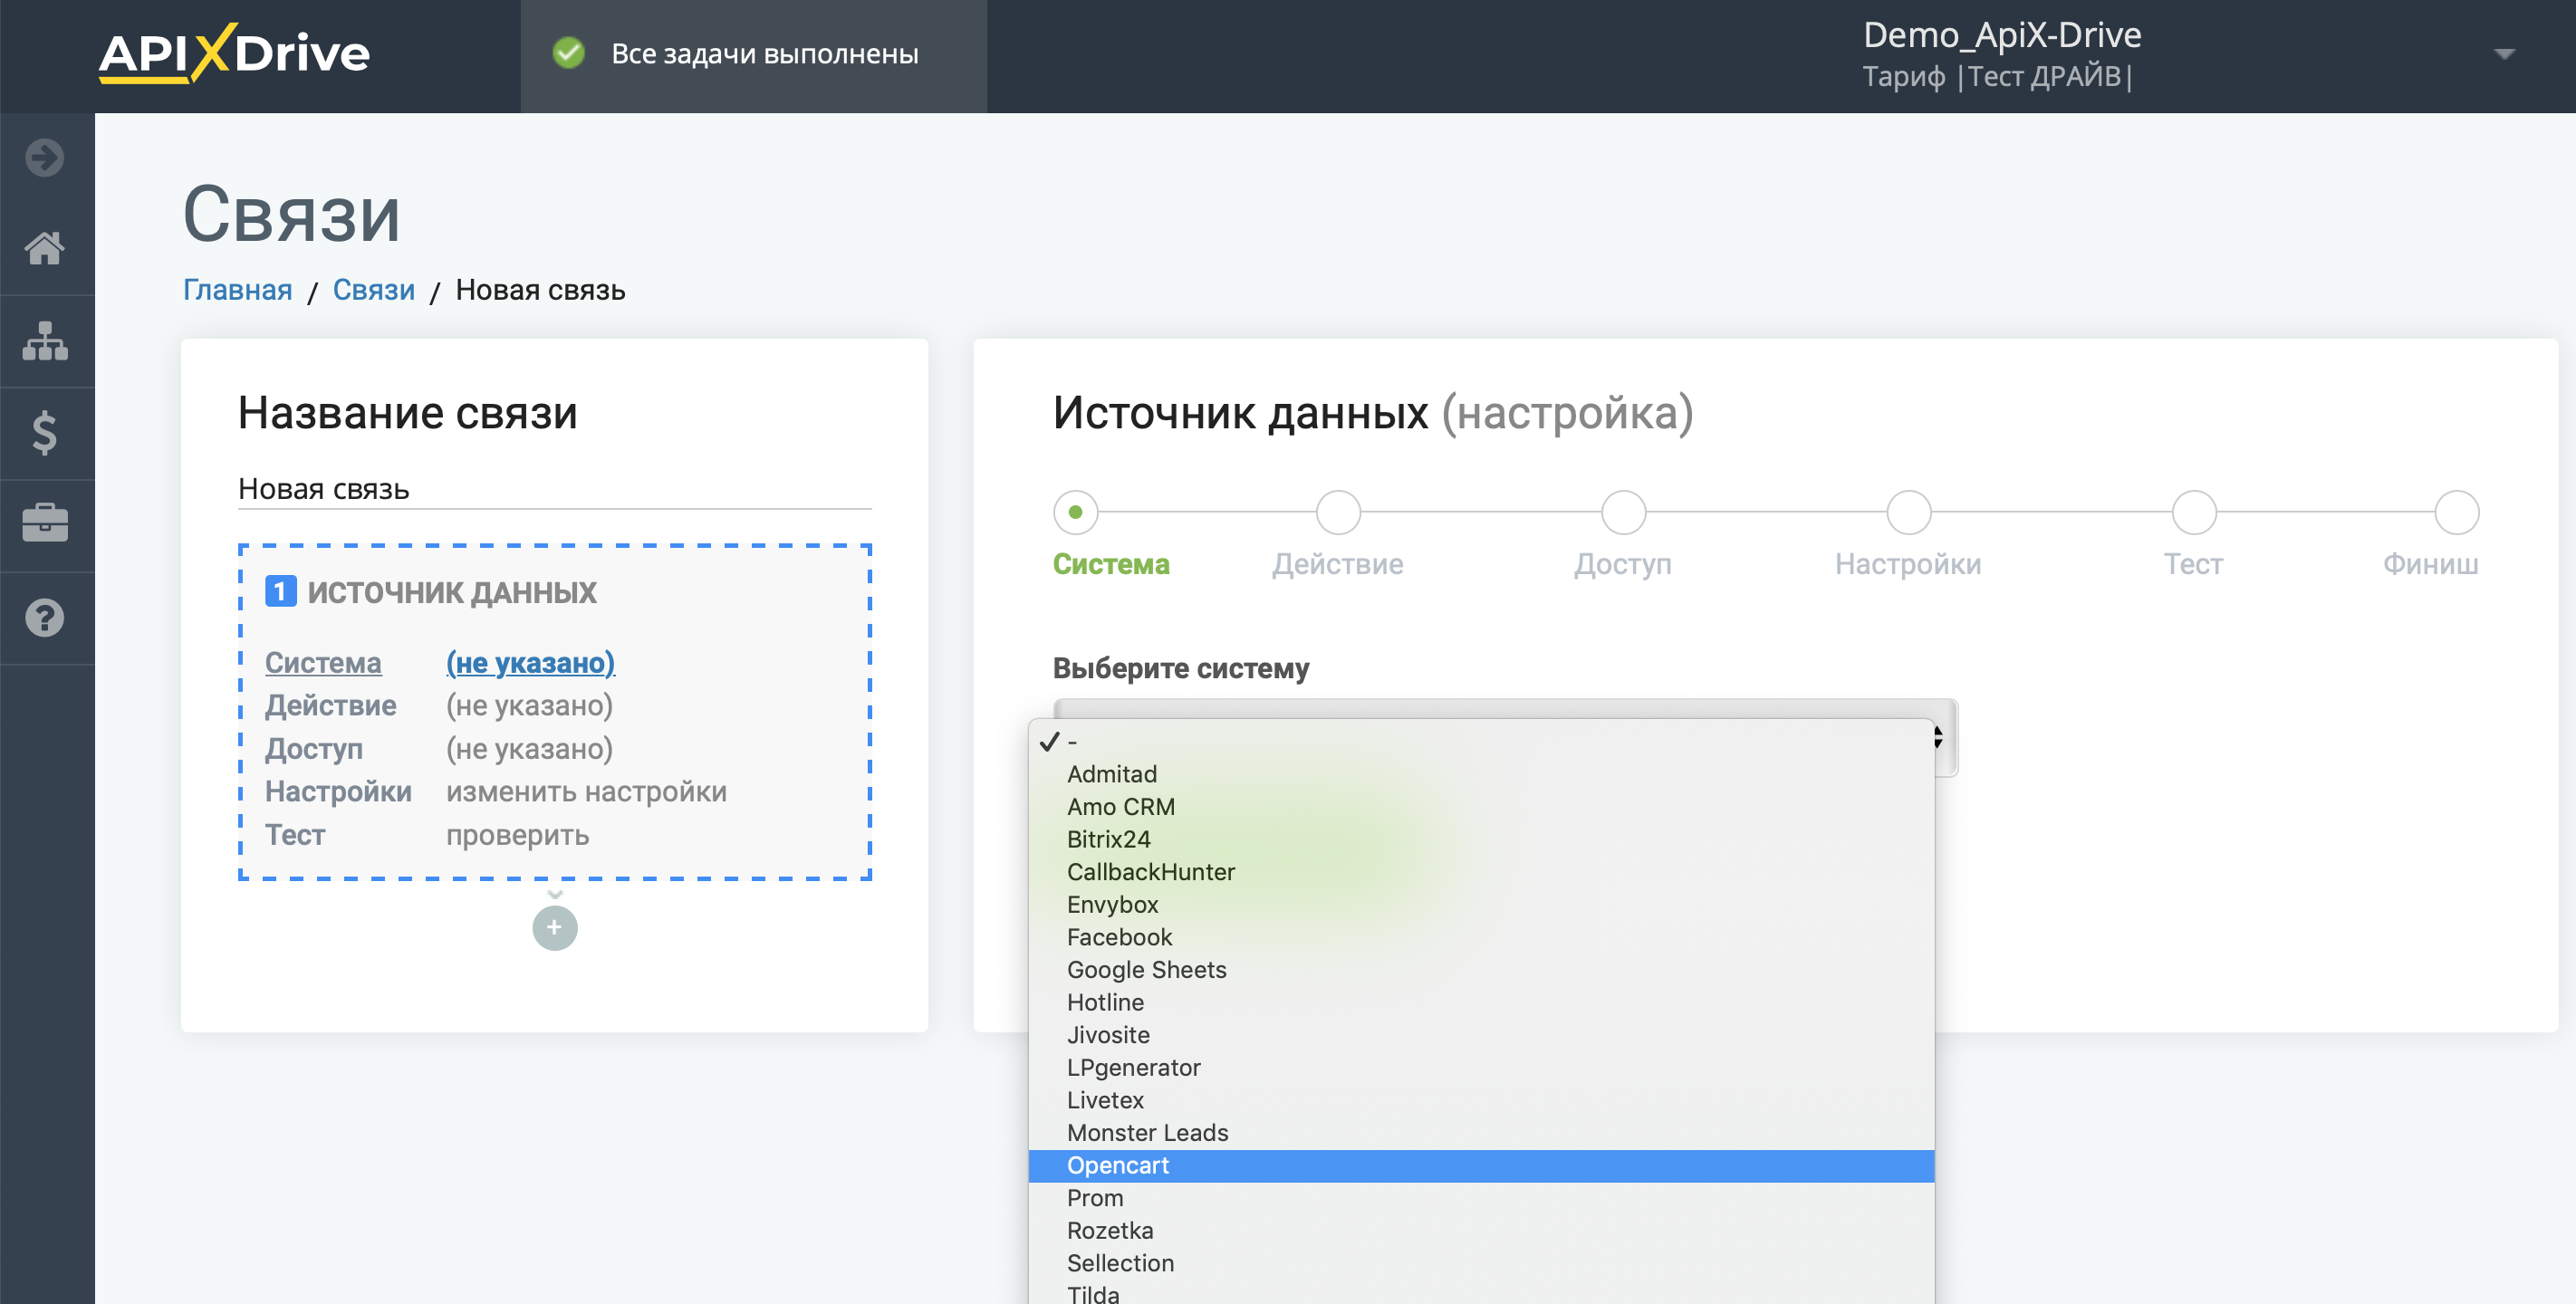Select the Тест step circle

tap(2194, 512)
